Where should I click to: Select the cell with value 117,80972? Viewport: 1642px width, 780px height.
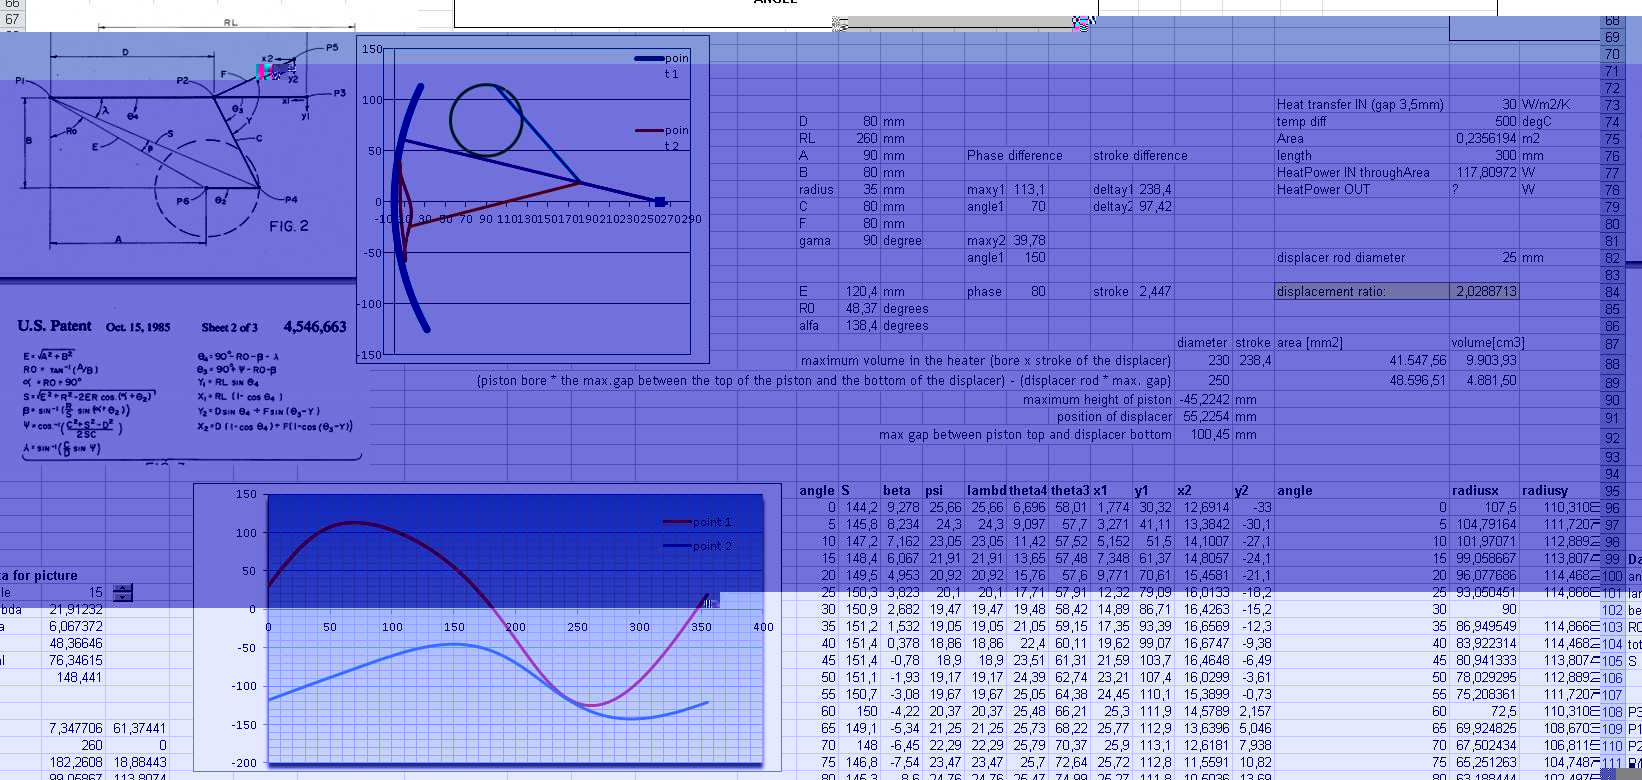click(1485, 173)
